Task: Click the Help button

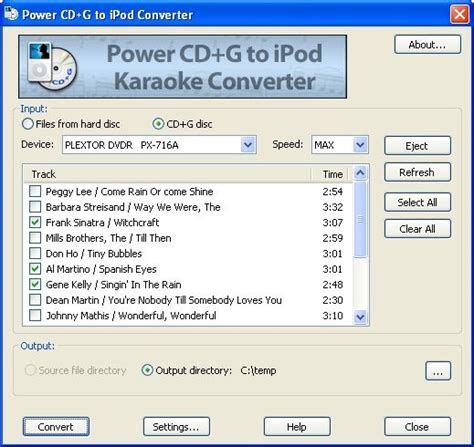Action: click(297, 427)
